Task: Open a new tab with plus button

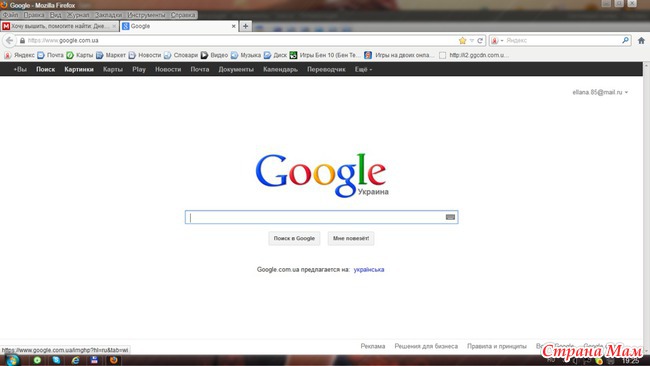Action: pos(245,26)
